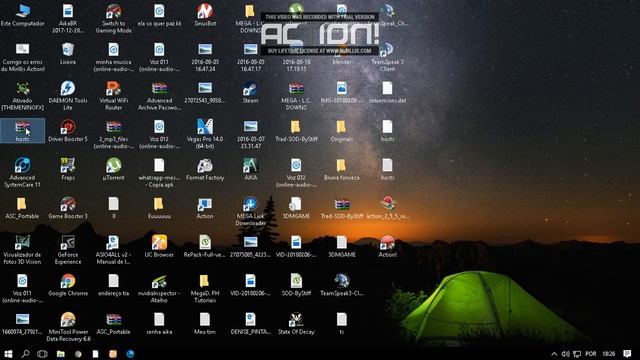640x360 pixels.
Task: Launch GeForce Experience
Action: 68,250
